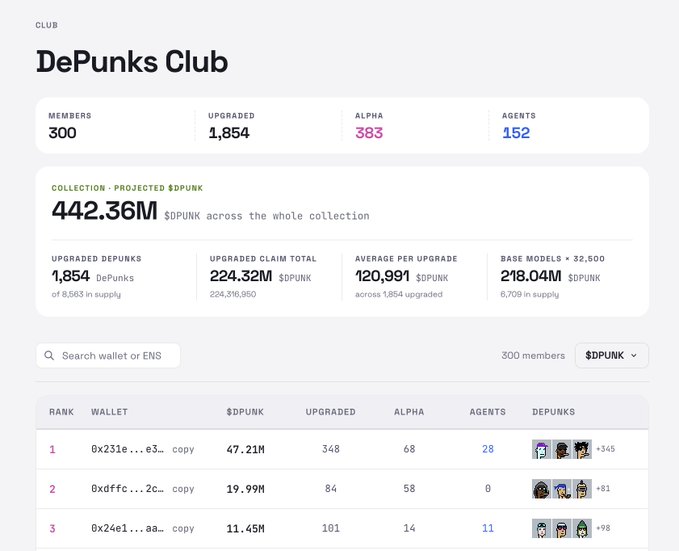Screen dimensions: 679x551
Task: Click the CLUB breadcrumb label
Action: click(x=46, y=25)
